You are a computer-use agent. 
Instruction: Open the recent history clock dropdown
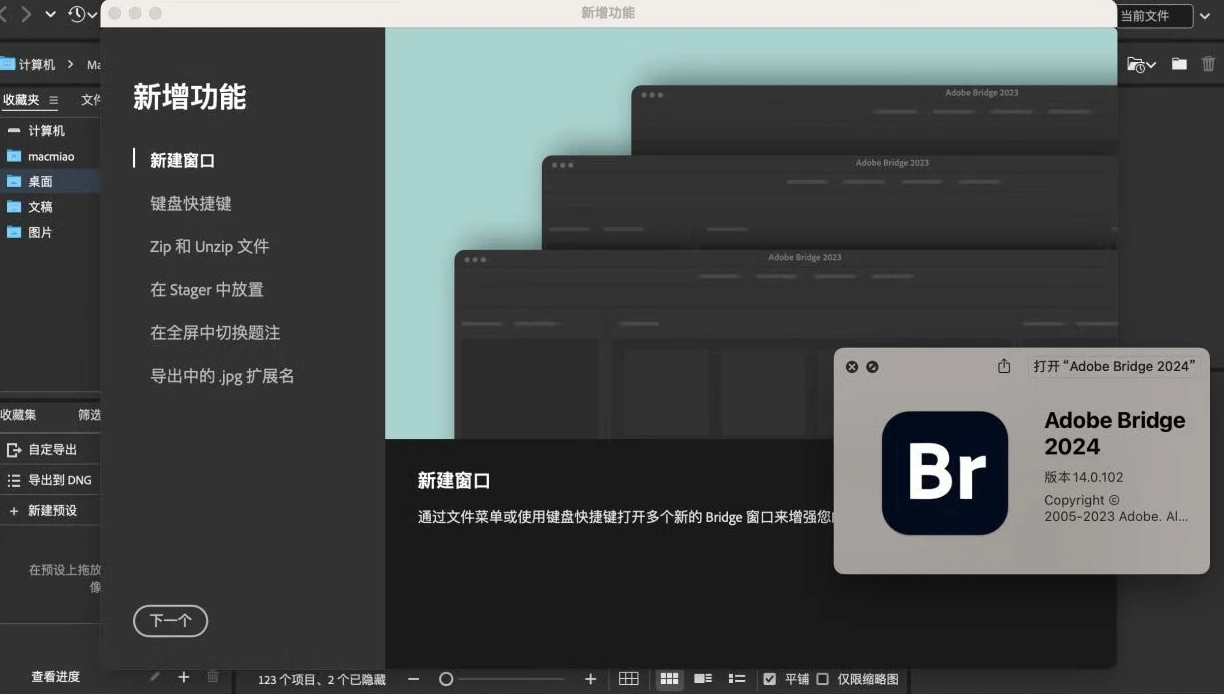tap(82, 14)
